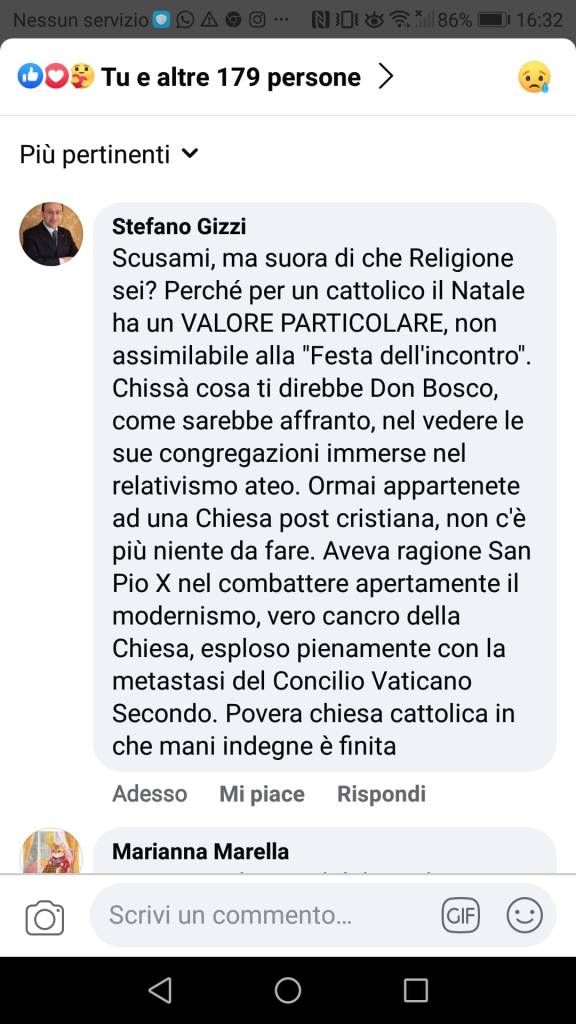Like the comment with Mi piace
This screenshot has width=576, height=1024.
[262, 793]
